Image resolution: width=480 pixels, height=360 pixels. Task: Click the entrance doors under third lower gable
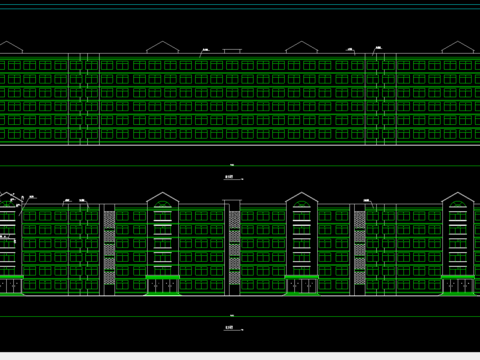[x=302, y=286]
